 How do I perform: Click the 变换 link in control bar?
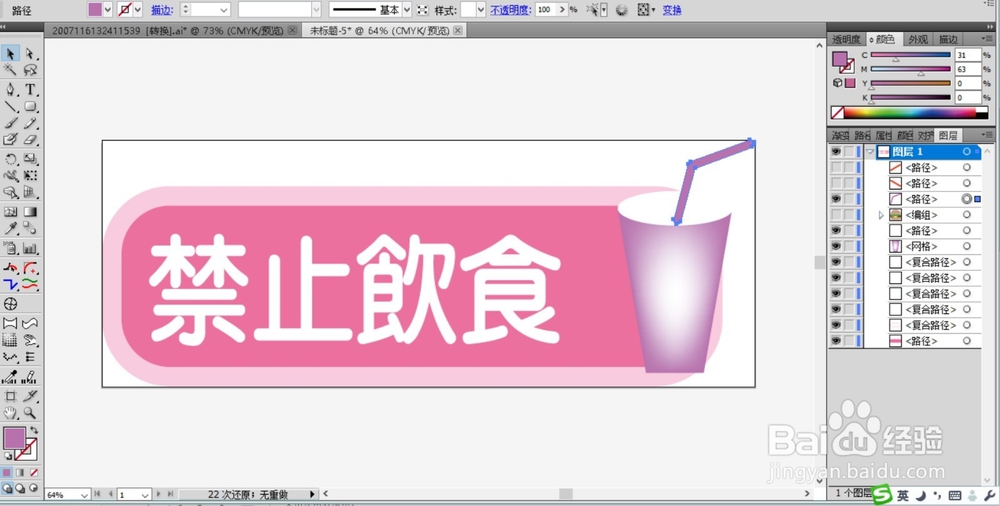672,10
